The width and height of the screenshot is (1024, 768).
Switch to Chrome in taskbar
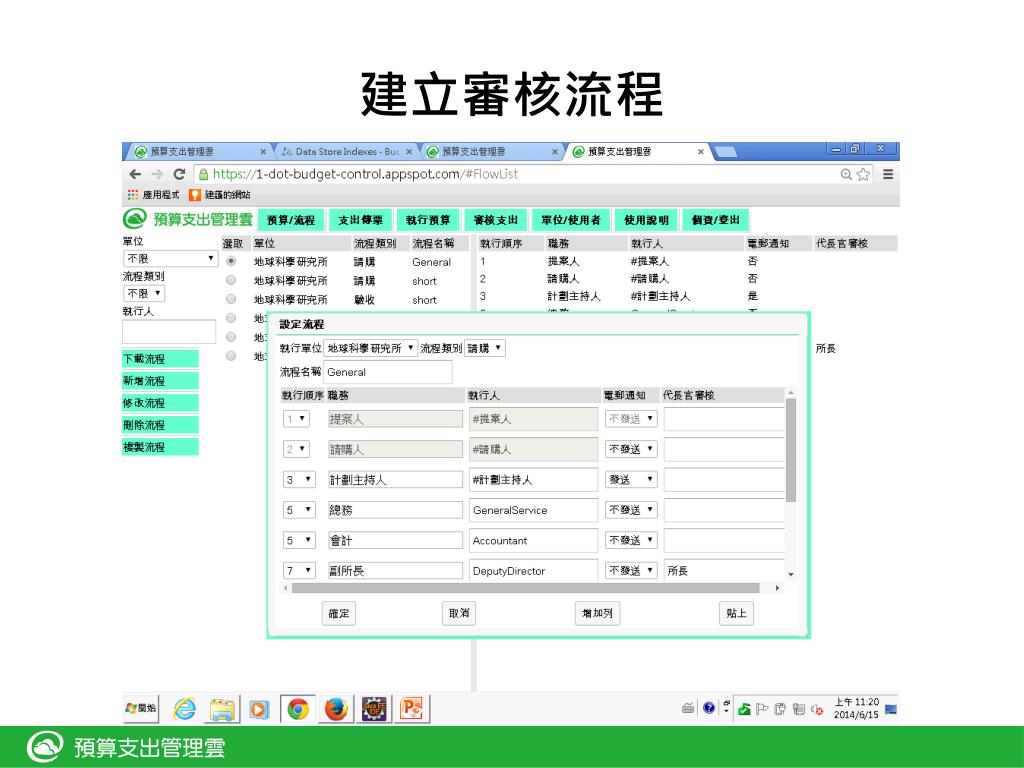(298, 709)
